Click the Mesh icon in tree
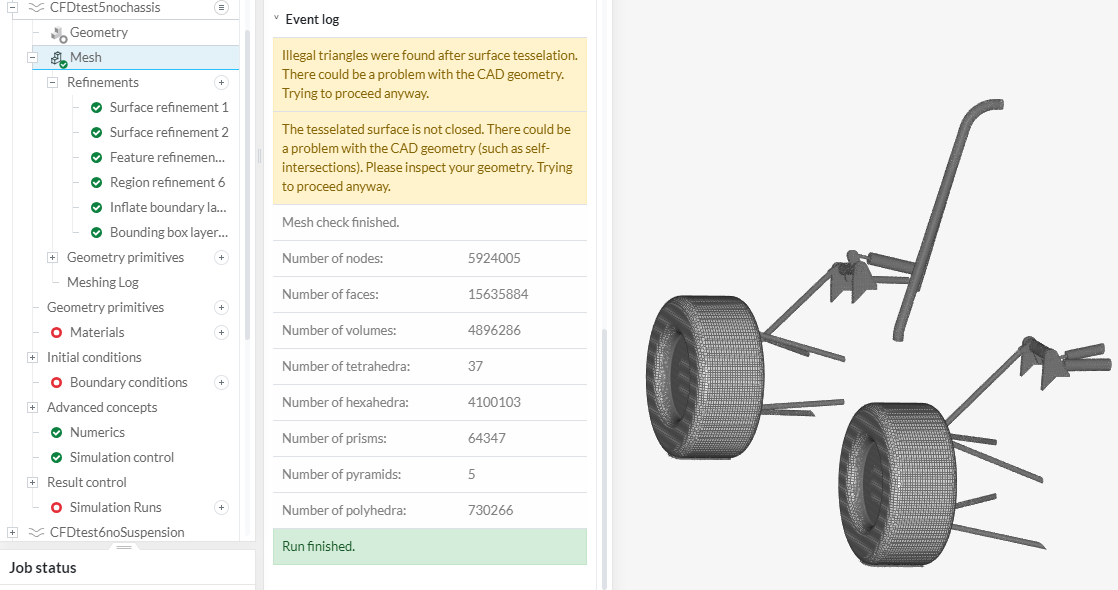 [x=58, y=58]
